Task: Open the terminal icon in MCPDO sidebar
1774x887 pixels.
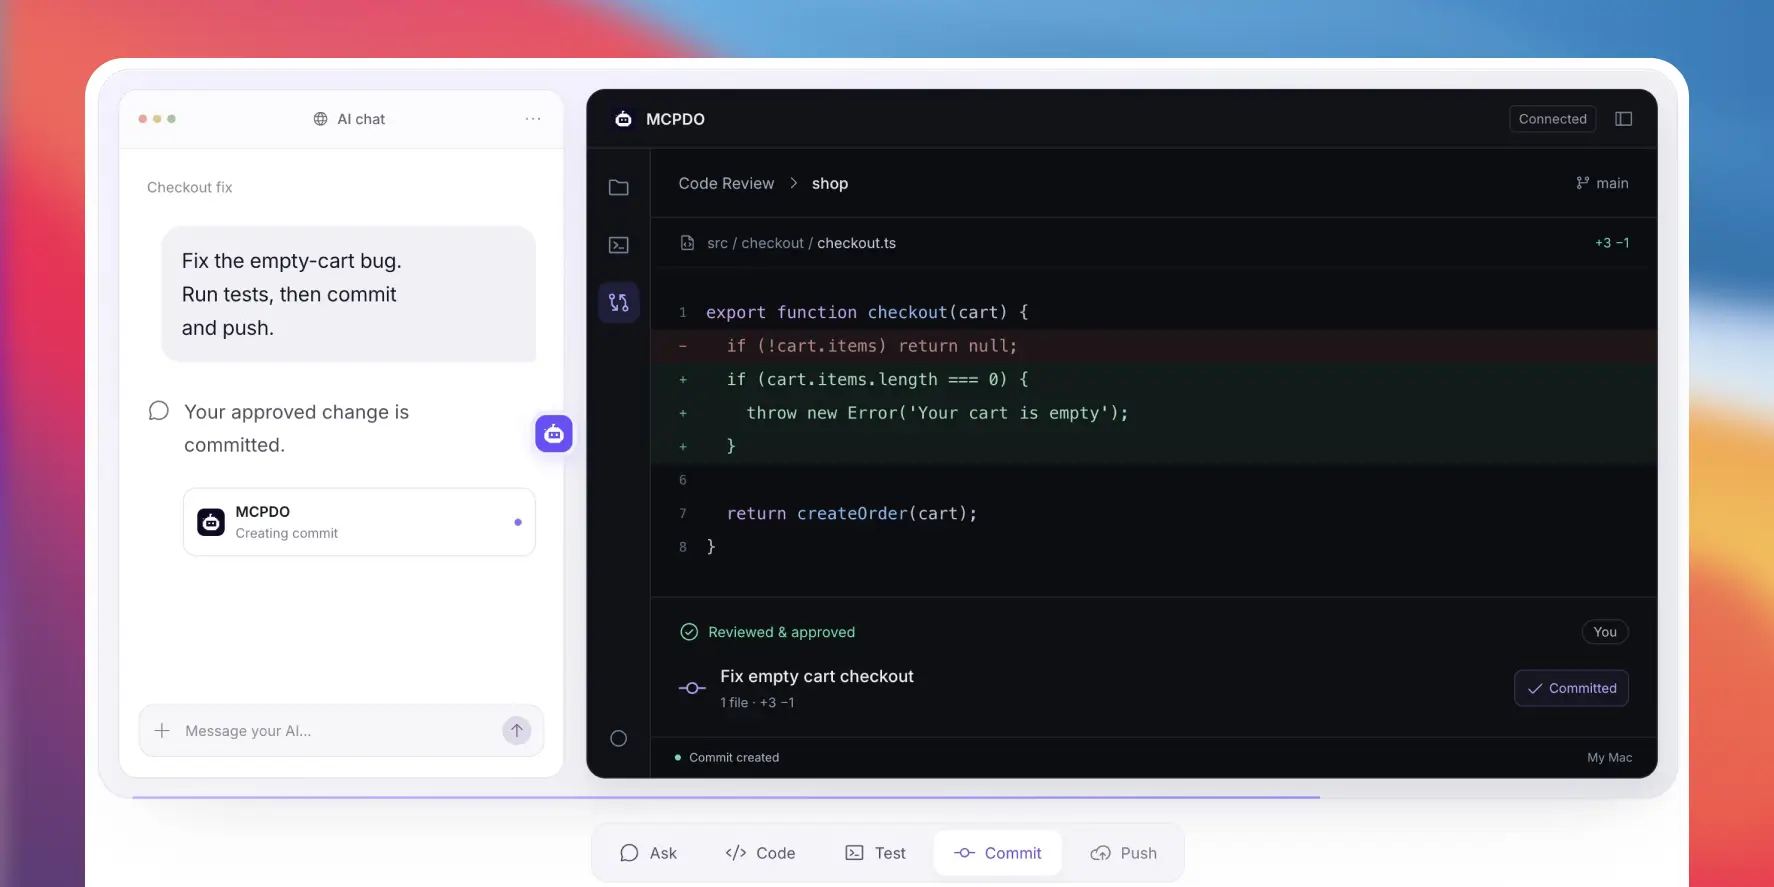Action: point(619,245)
